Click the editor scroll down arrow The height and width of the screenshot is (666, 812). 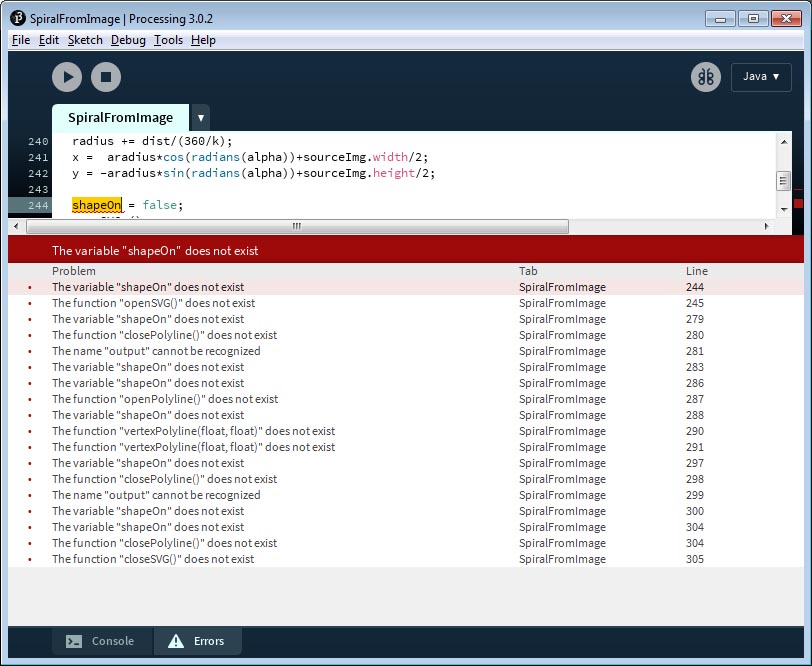(x=784, y=209)
